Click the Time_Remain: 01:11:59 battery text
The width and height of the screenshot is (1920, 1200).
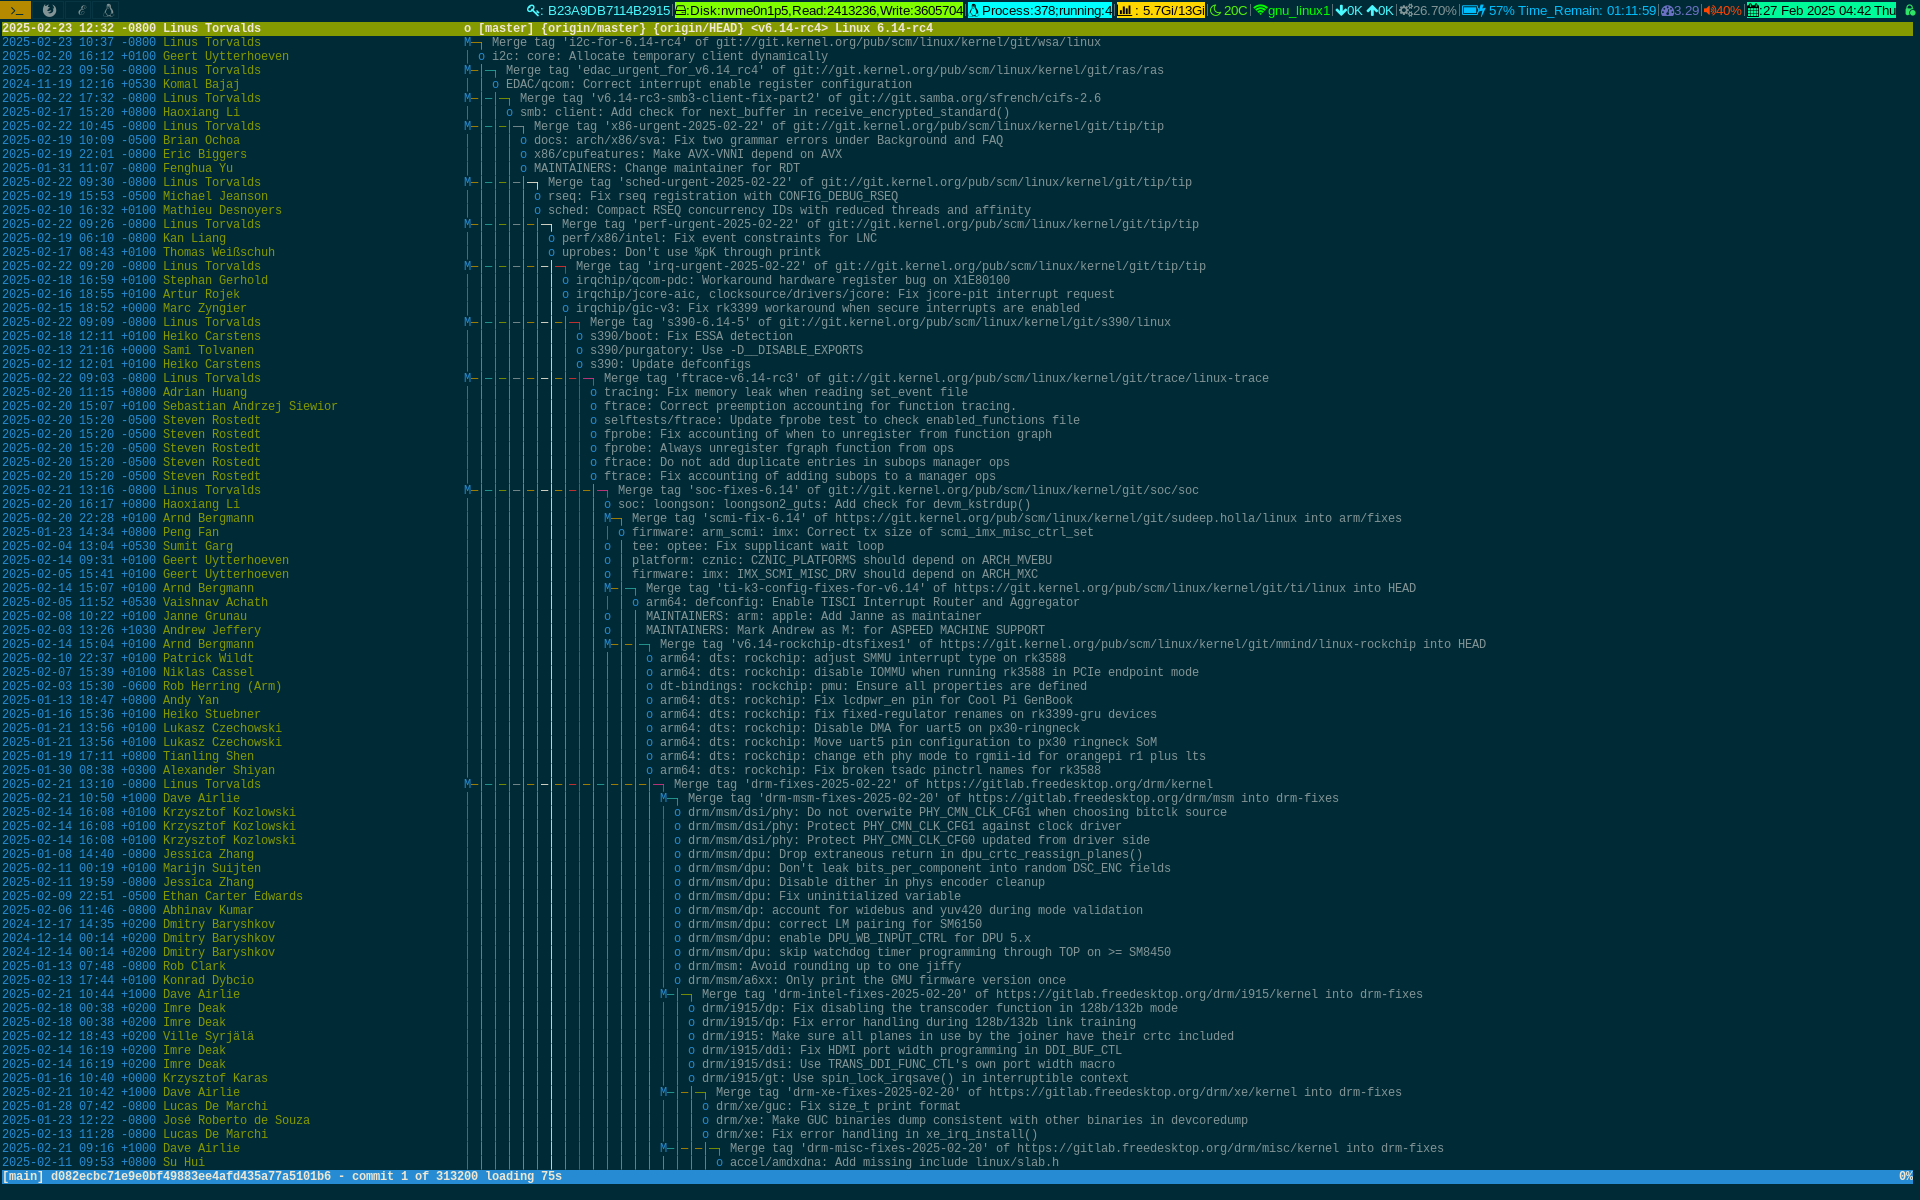[1586, 10]
